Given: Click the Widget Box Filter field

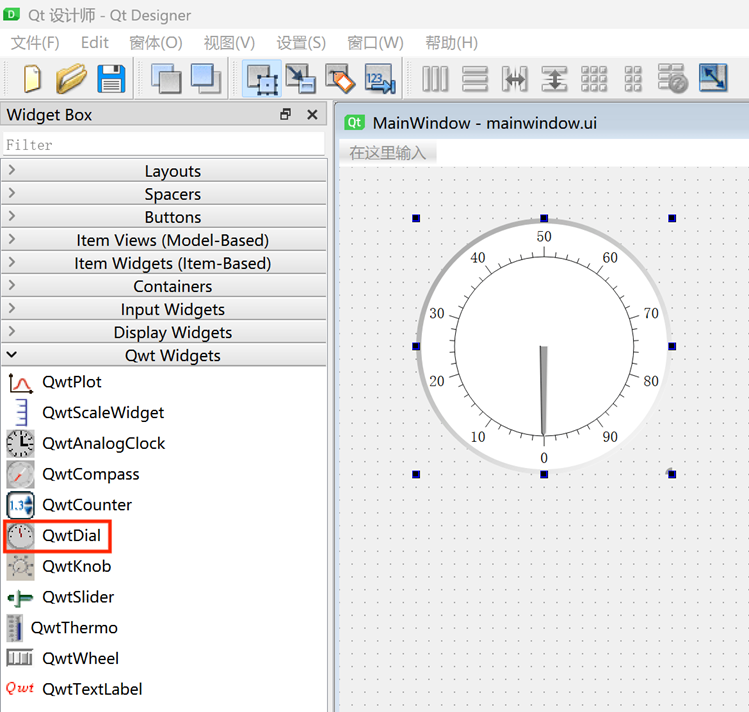Looking at the screenshot, I should tap(164, 144).
